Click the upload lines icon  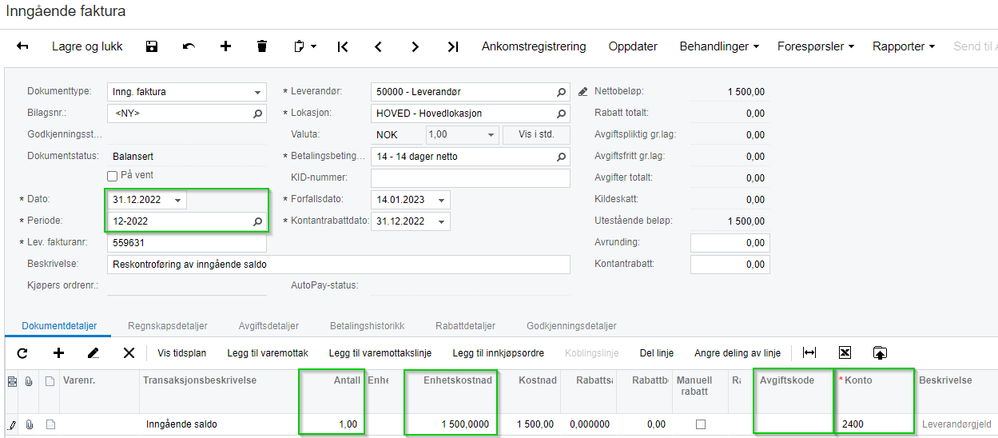(x=880, y=353)
